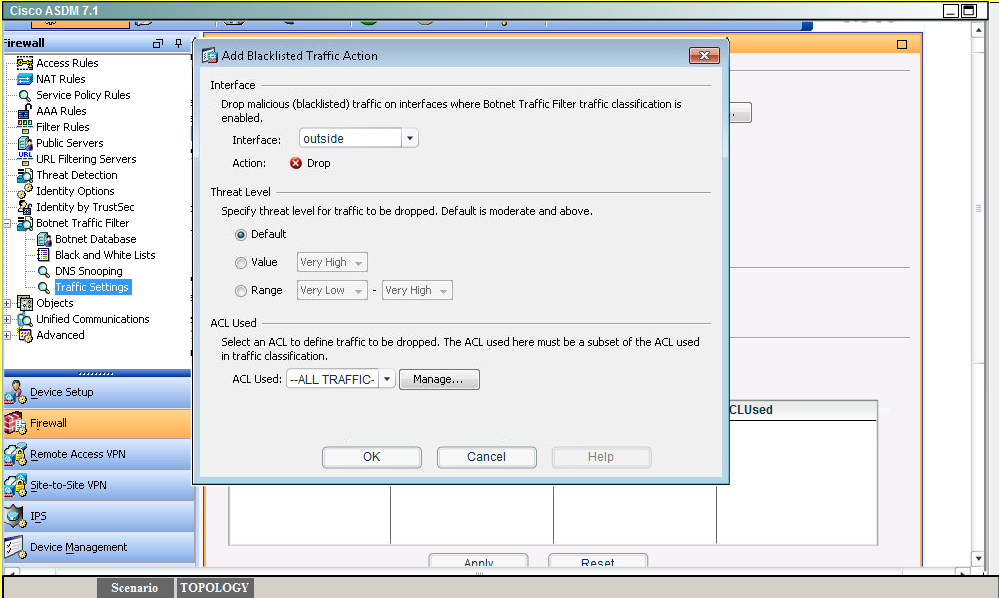Click the NAT Rules tree icon
999x598 pixels.
pos(25,79)
